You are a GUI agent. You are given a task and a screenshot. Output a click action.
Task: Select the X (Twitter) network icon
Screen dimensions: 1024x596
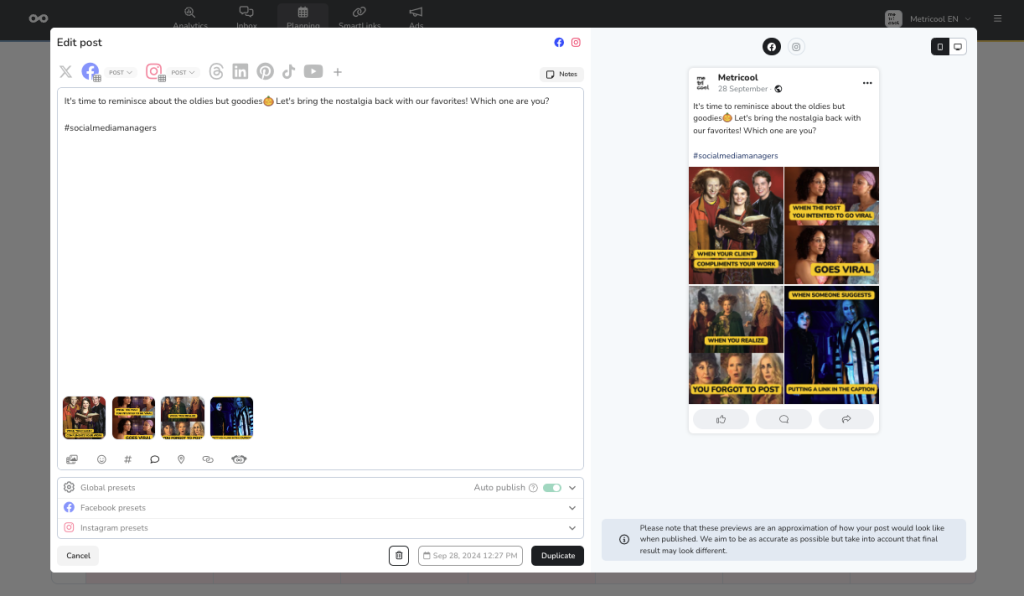65,72
